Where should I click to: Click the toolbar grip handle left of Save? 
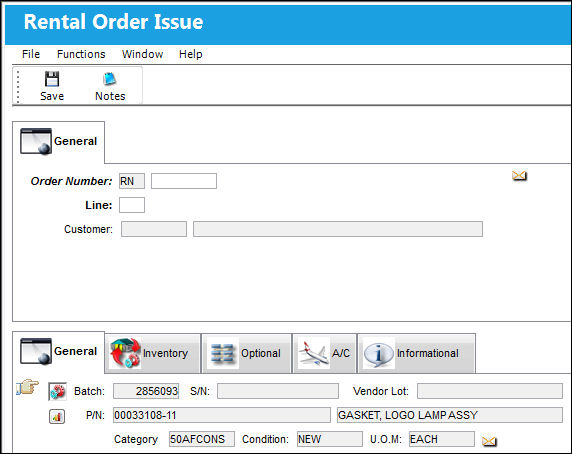[18, 86]
